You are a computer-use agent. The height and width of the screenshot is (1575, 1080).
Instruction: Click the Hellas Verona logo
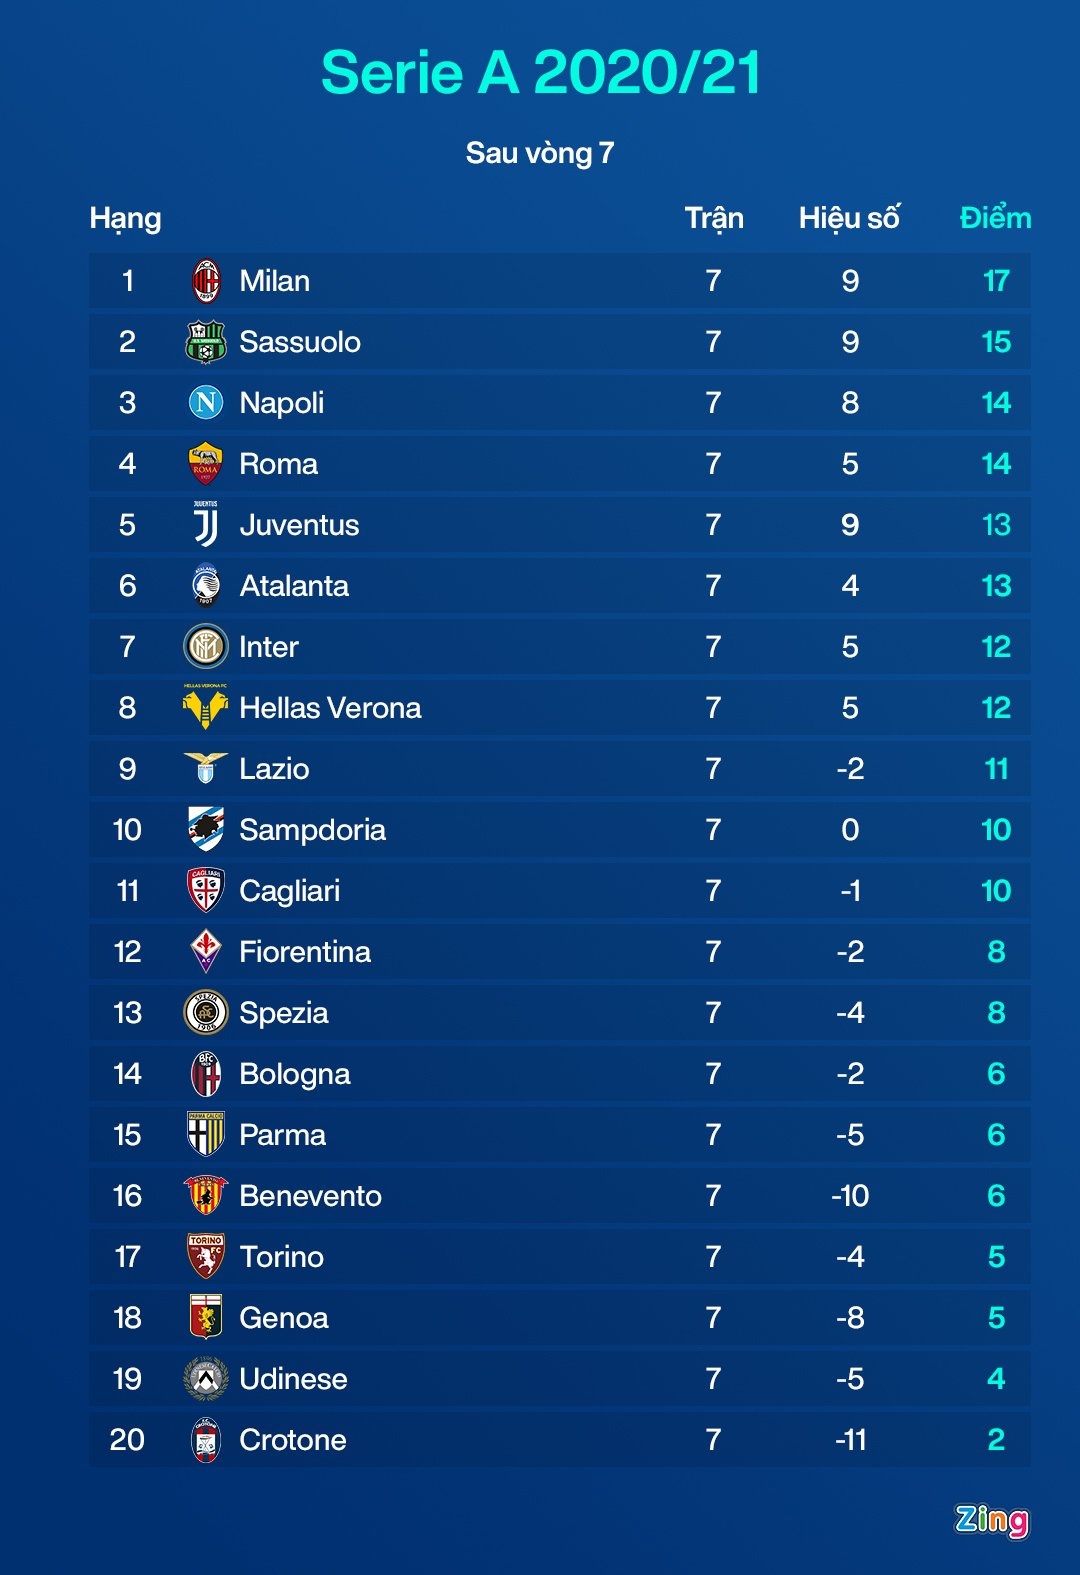[206, 707]
